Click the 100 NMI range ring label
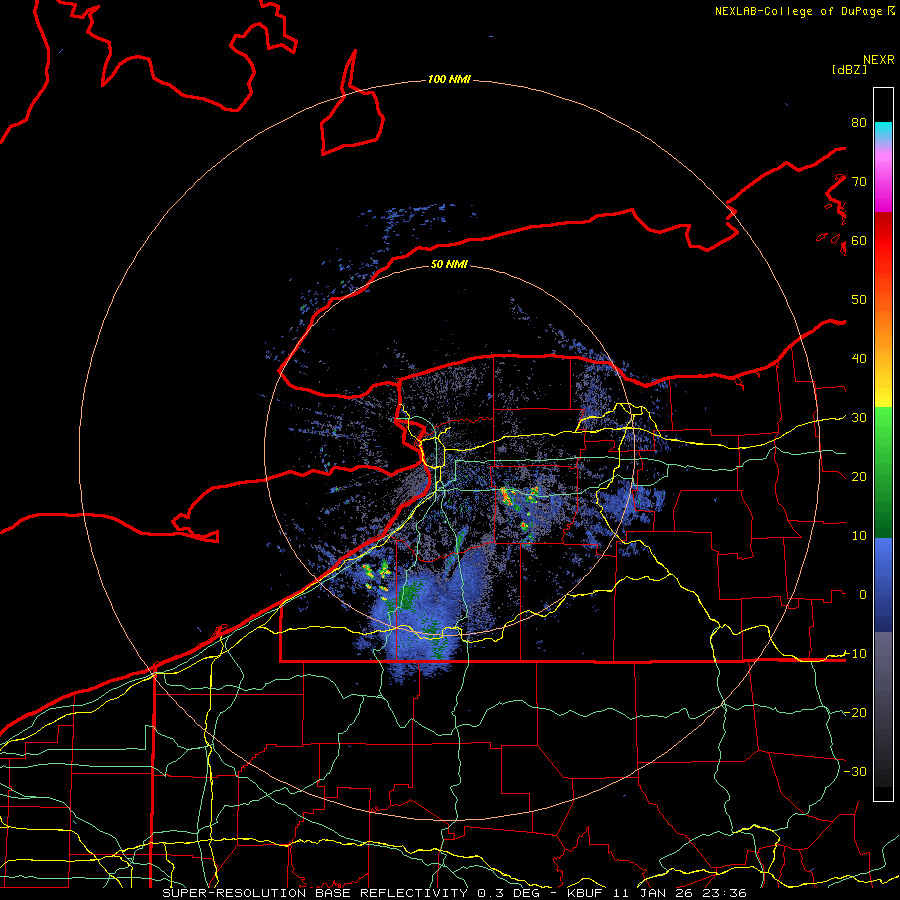The image size is (900, 900). click(x=449, y=79)
